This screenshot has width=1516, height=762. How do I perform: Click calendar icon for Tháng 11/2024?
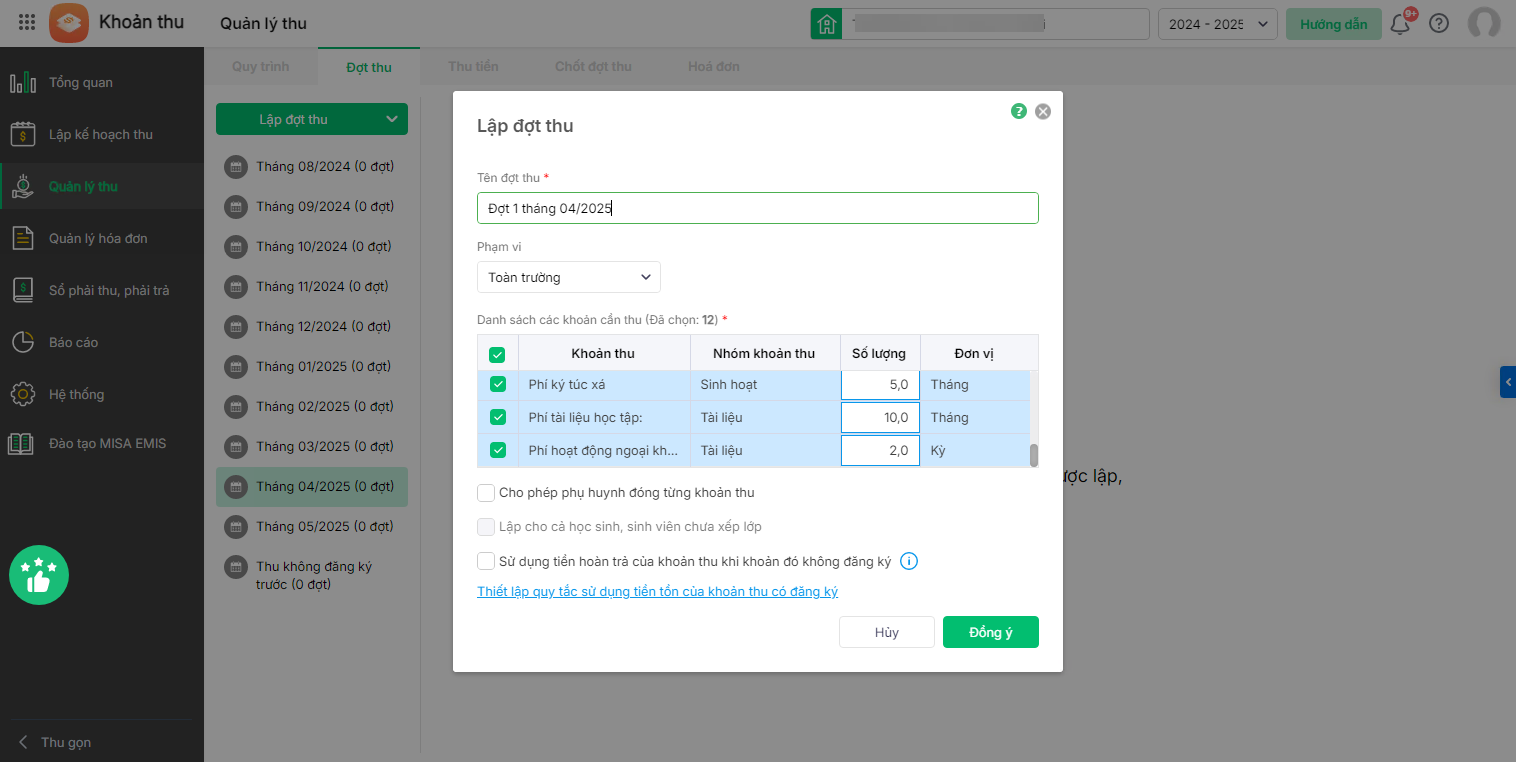(x=235, y=287)
